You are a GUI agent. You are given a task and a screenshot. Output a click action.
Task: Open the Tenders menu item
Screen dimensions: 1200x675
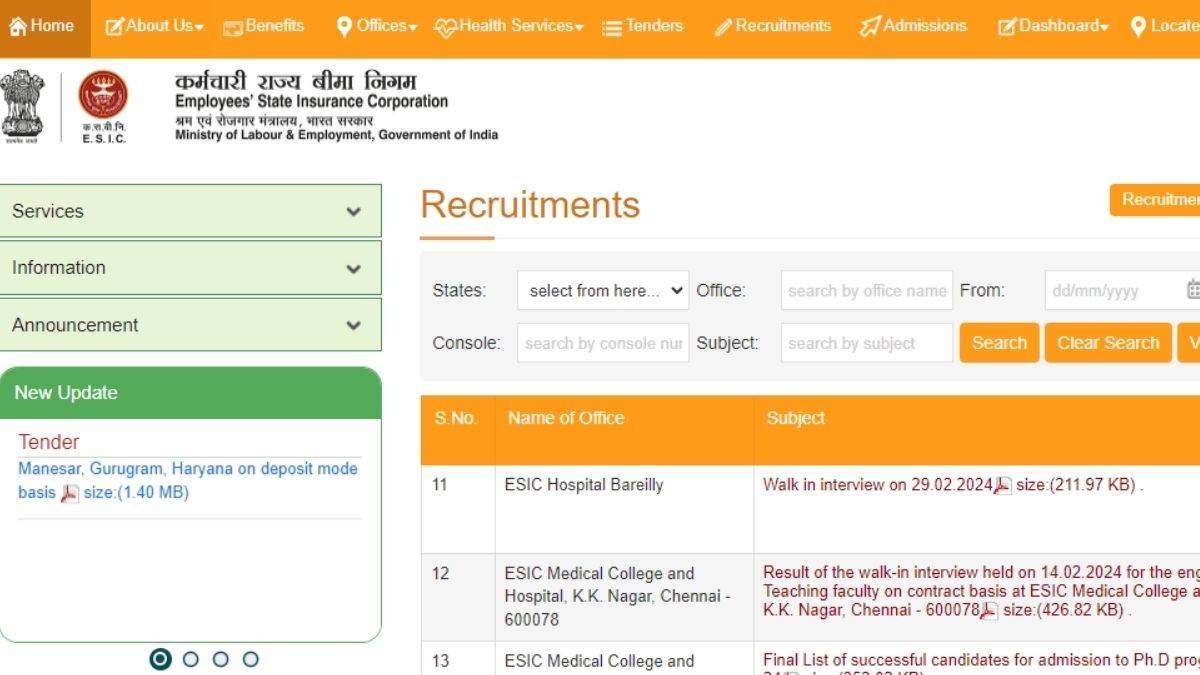(642, 26)
